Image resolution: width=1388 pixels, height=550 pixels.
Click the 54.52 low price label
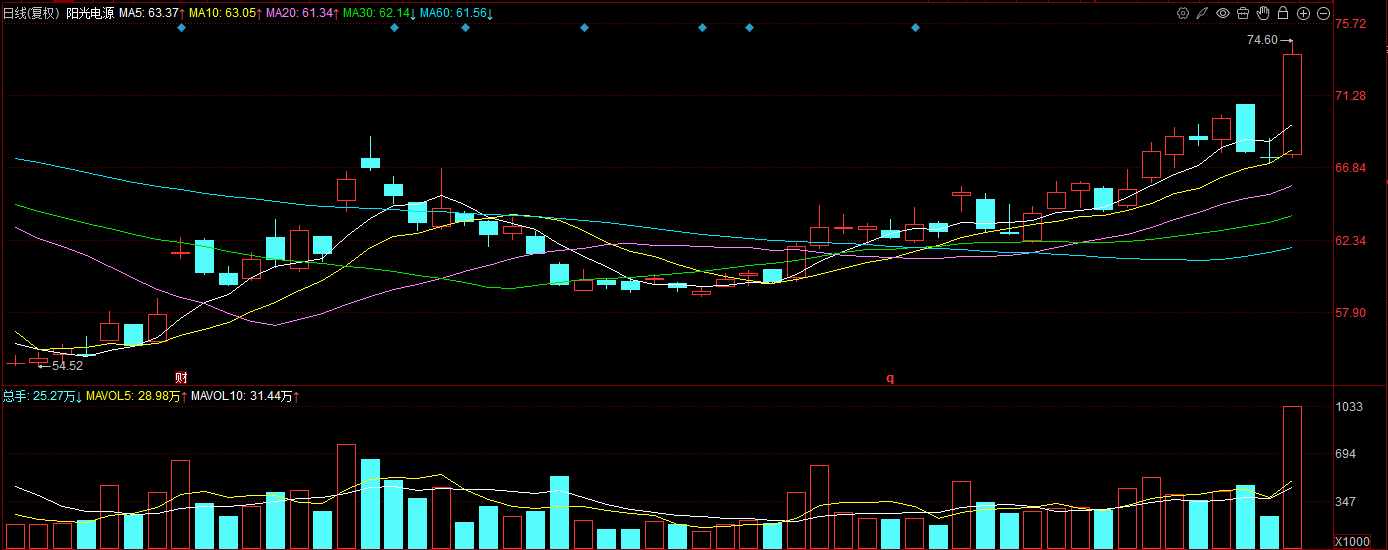[67, 366]
